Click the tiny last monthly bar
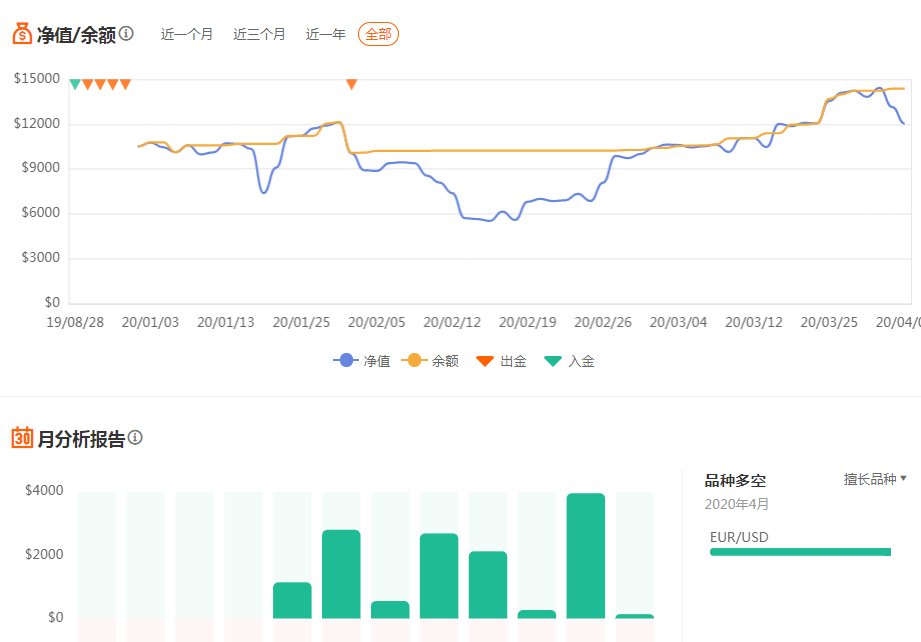This screenshot has width=921, height=642. (634, 616)
